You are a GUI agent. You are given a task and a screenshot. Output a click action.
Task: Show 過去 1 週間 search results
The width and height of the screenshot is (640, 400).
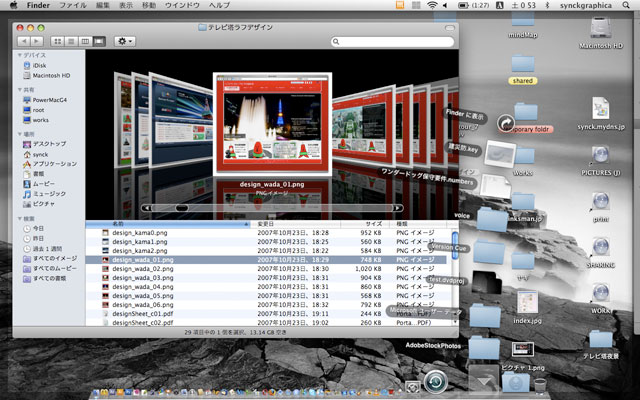tap(43, 249)
